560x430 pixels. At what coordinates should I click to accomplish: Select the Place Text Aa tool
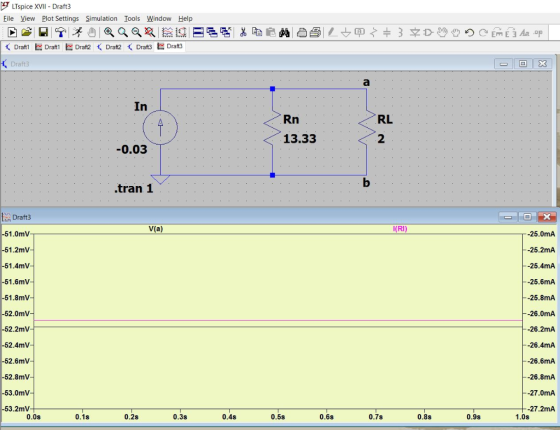(524, 32)
